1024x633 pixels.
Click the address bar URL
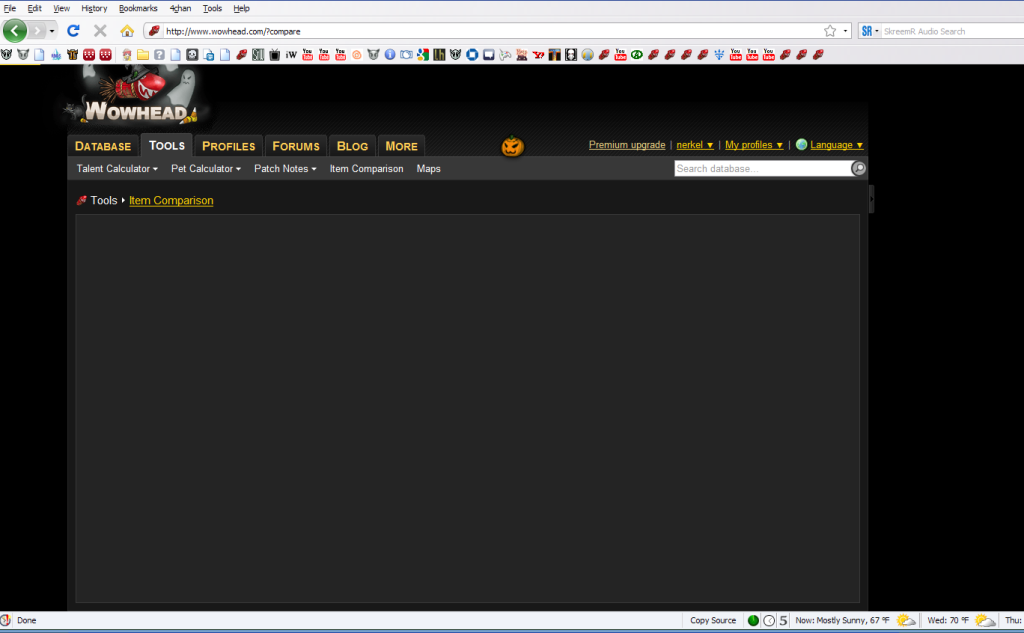pos(233,31)
